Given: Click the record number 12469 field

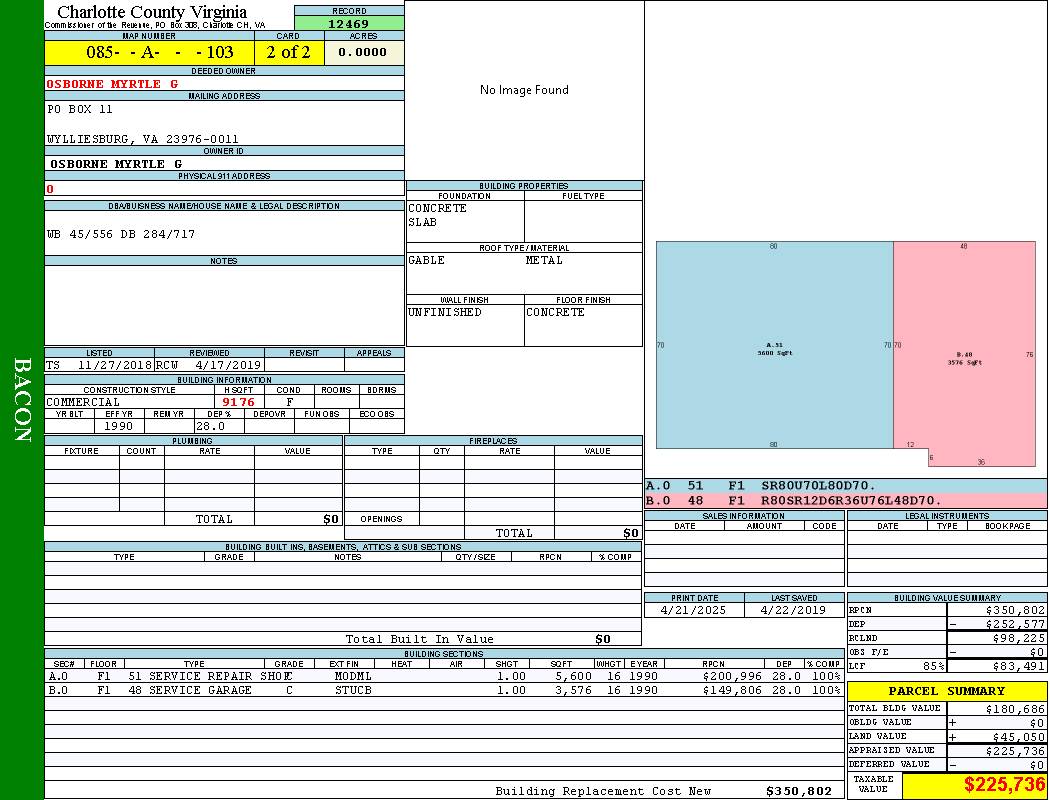Looking at the screenshot, I should coord(349,24).
